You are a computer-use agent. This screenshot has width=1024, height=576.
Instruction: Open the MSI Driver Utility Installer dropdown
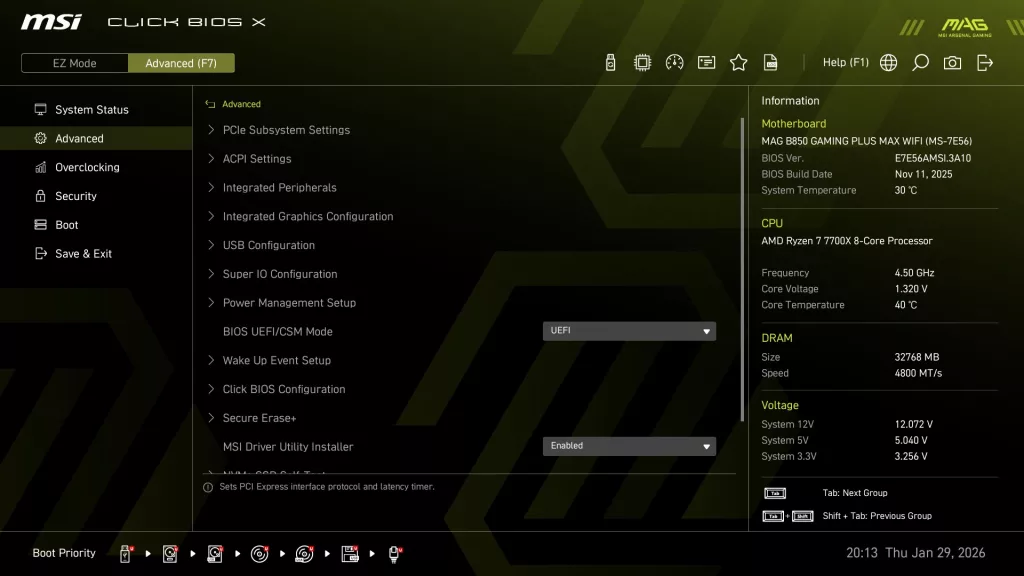[629, 446]
